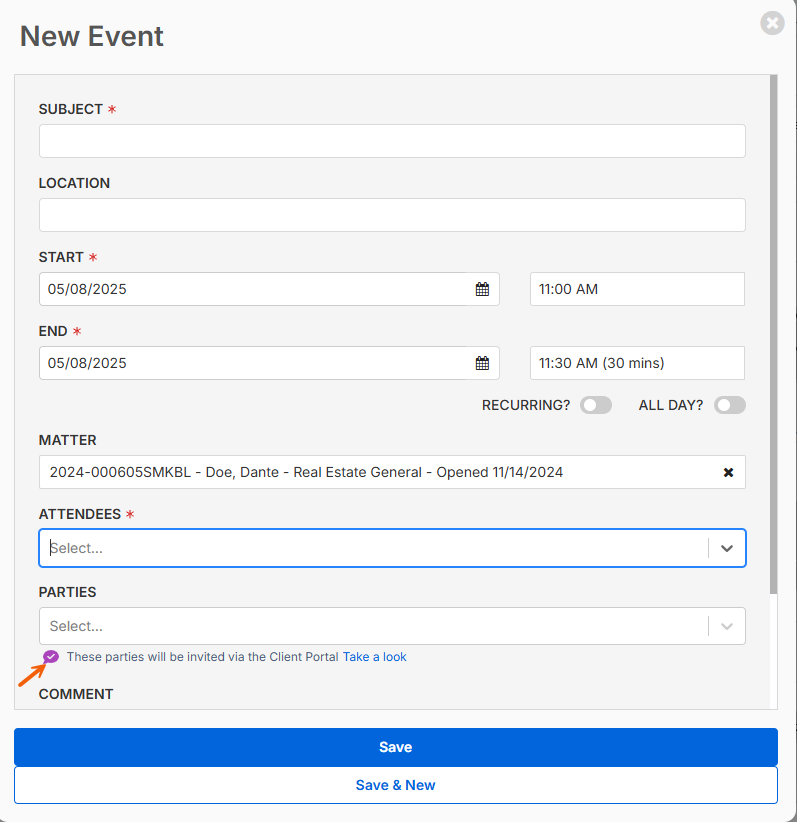Focus the Subject text field
The width and height of the screenshot is (797, 822).
click(x=392, y=141)
